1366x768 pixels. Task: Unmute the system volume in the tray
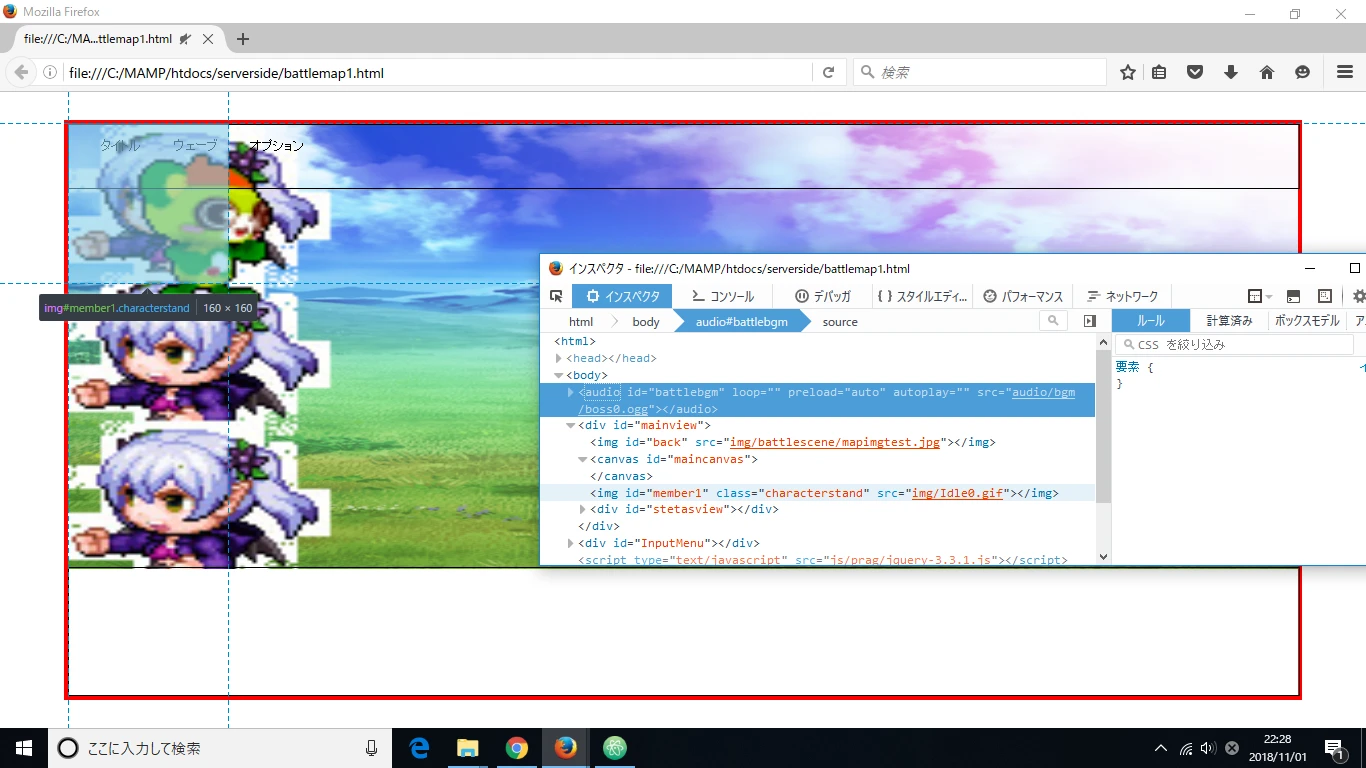pos(1207,747)
